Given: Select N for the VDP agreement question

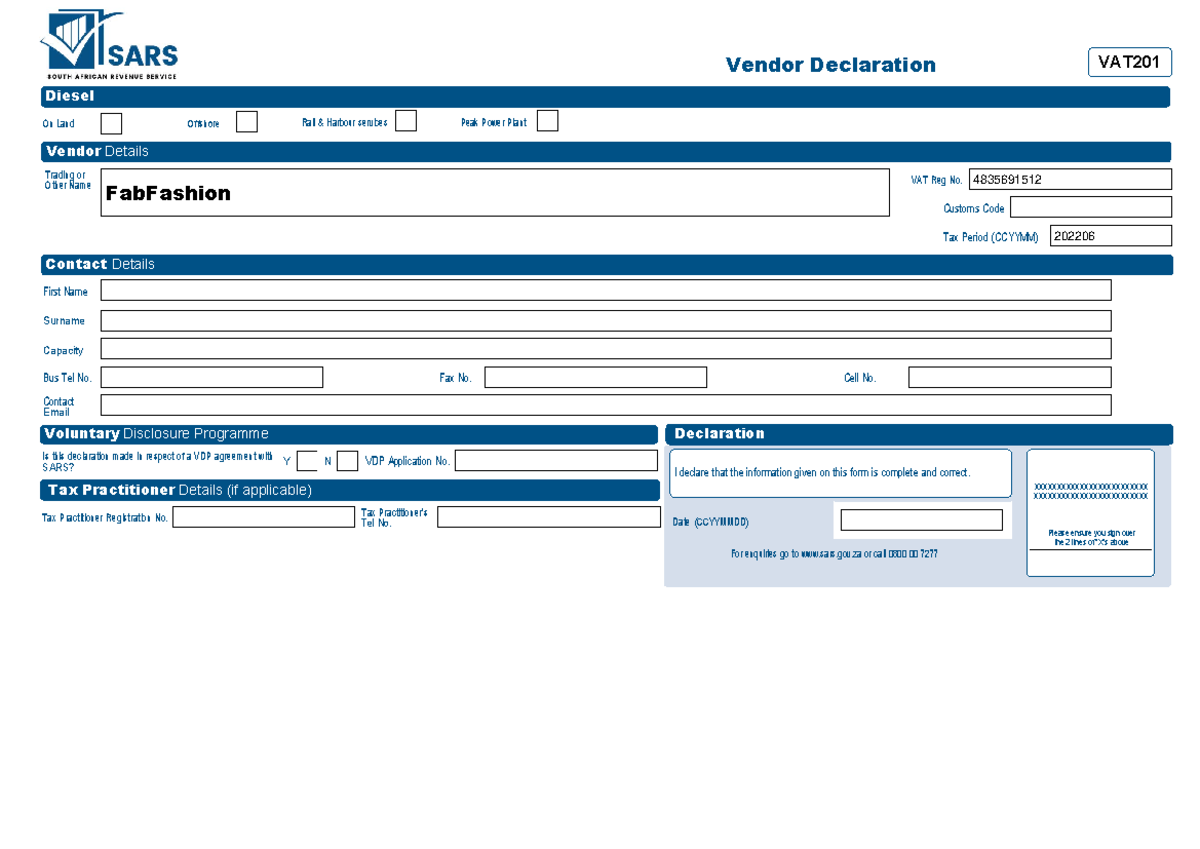Looking at the screenshot, I should pyautogui.click(x=347, y=461).
